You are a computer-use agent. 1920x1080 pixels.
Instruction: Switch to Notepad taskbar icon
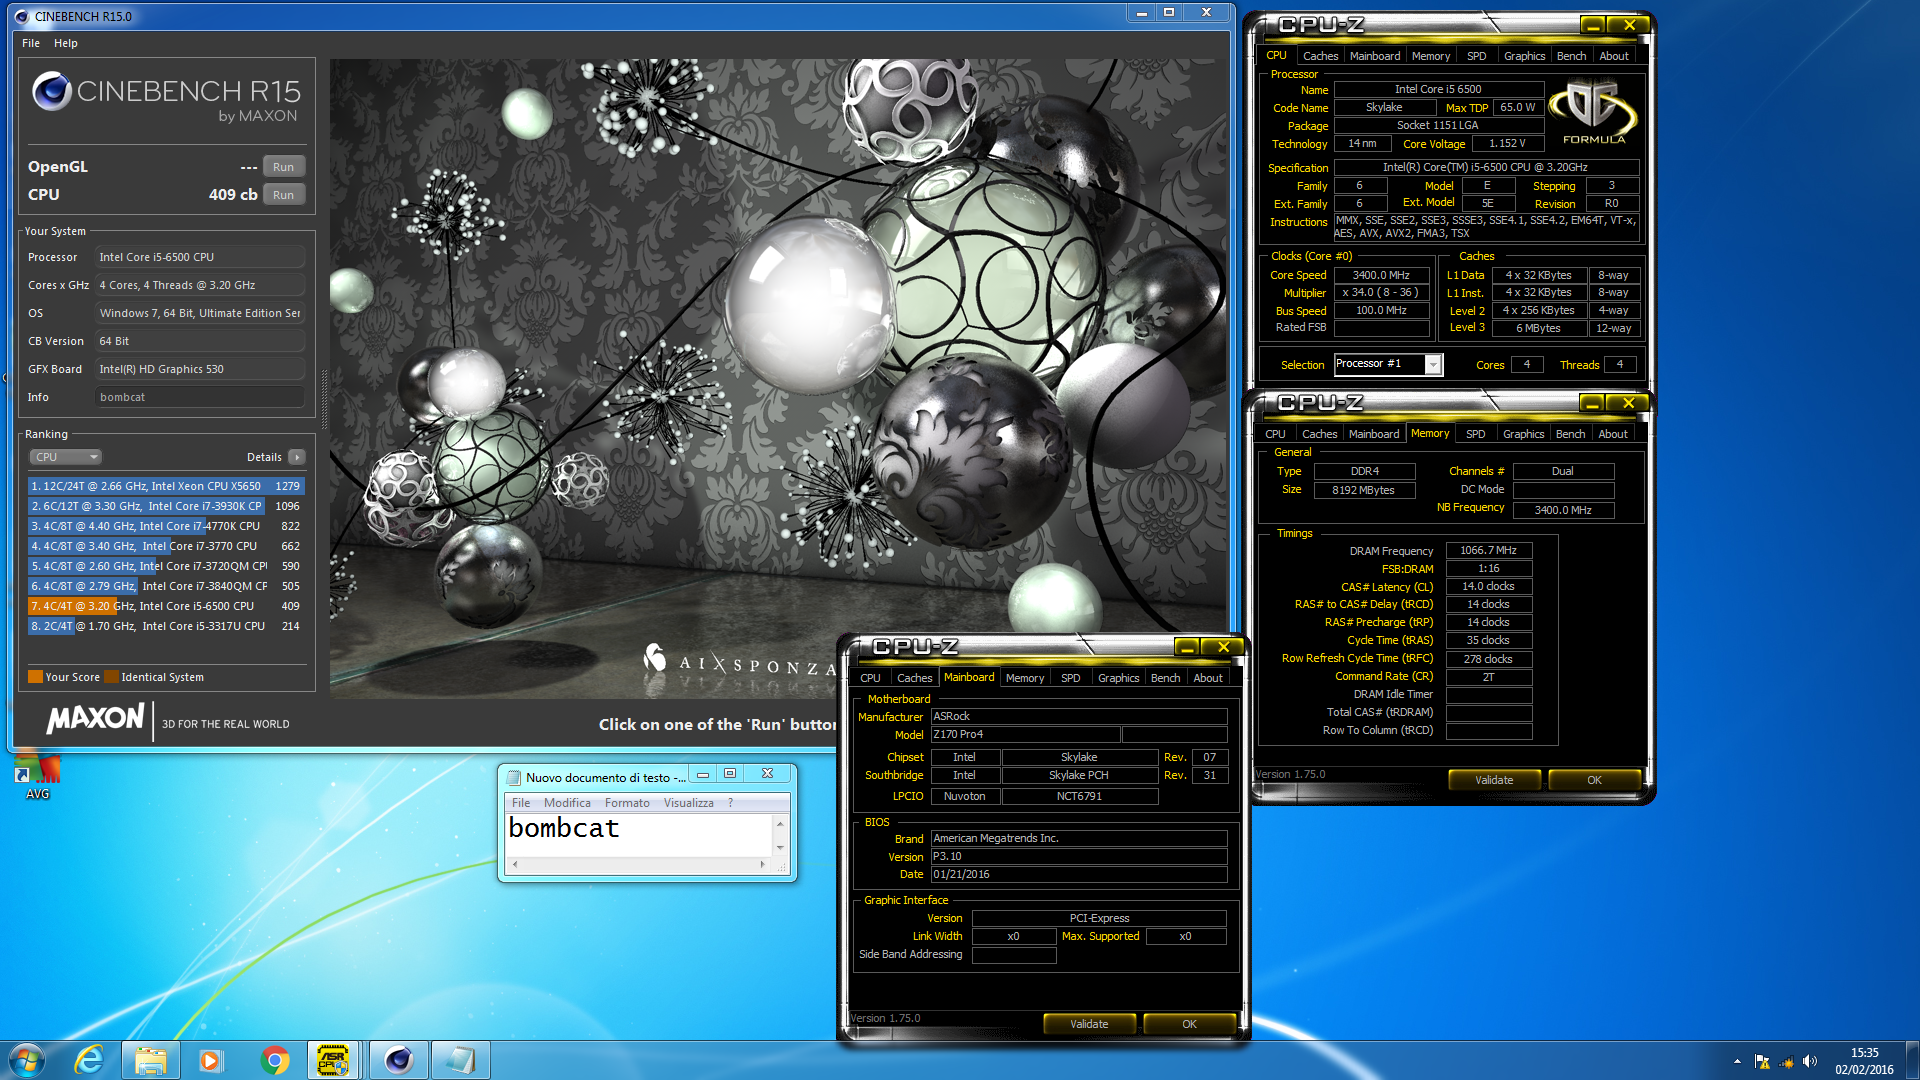tap(461, 1060)
